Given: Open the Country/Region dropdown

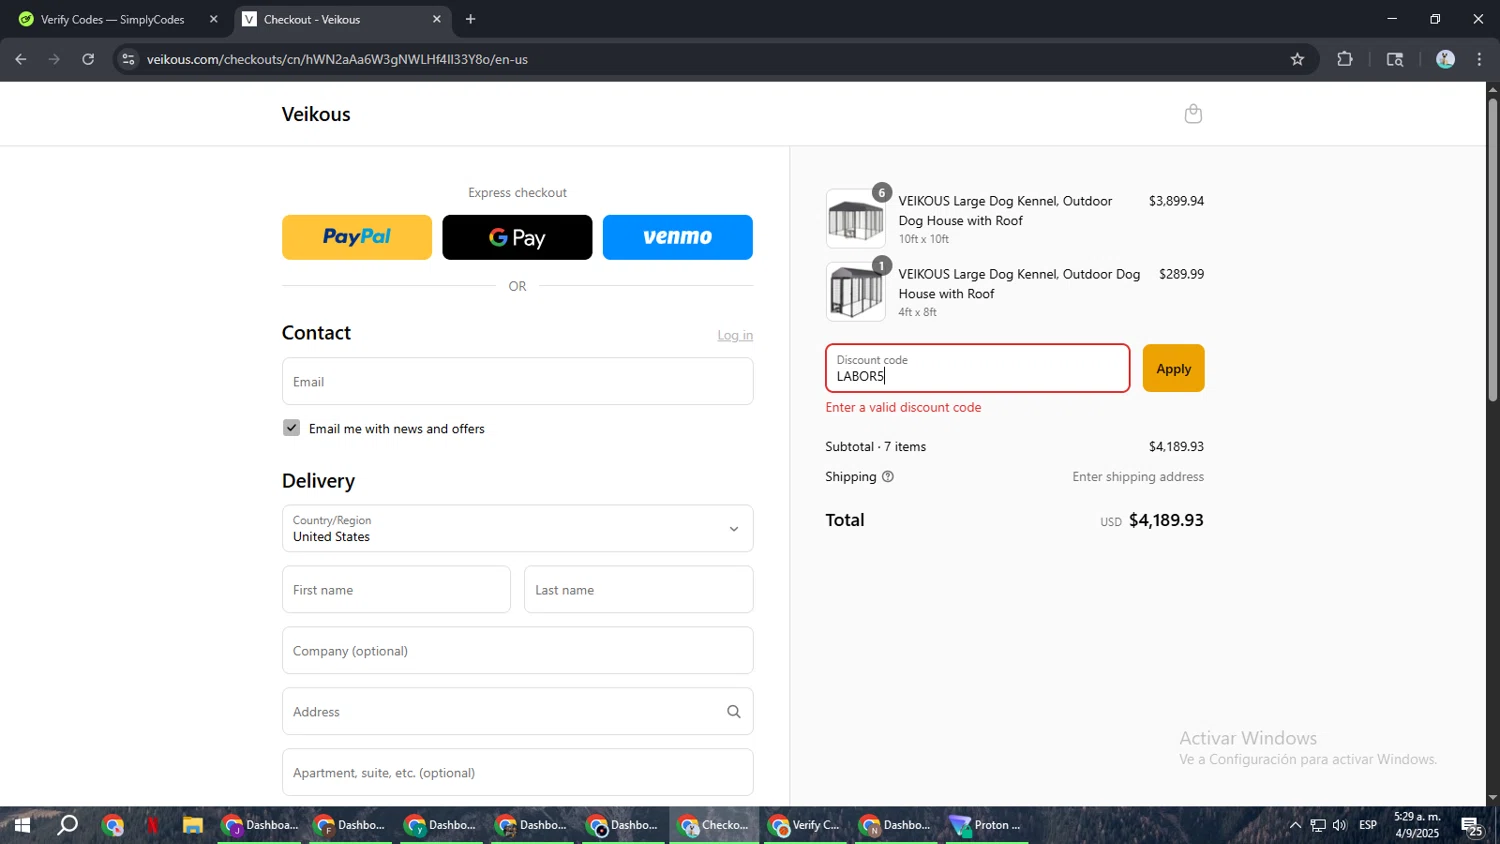Looking at the screenshot, I should coord(517,528).
